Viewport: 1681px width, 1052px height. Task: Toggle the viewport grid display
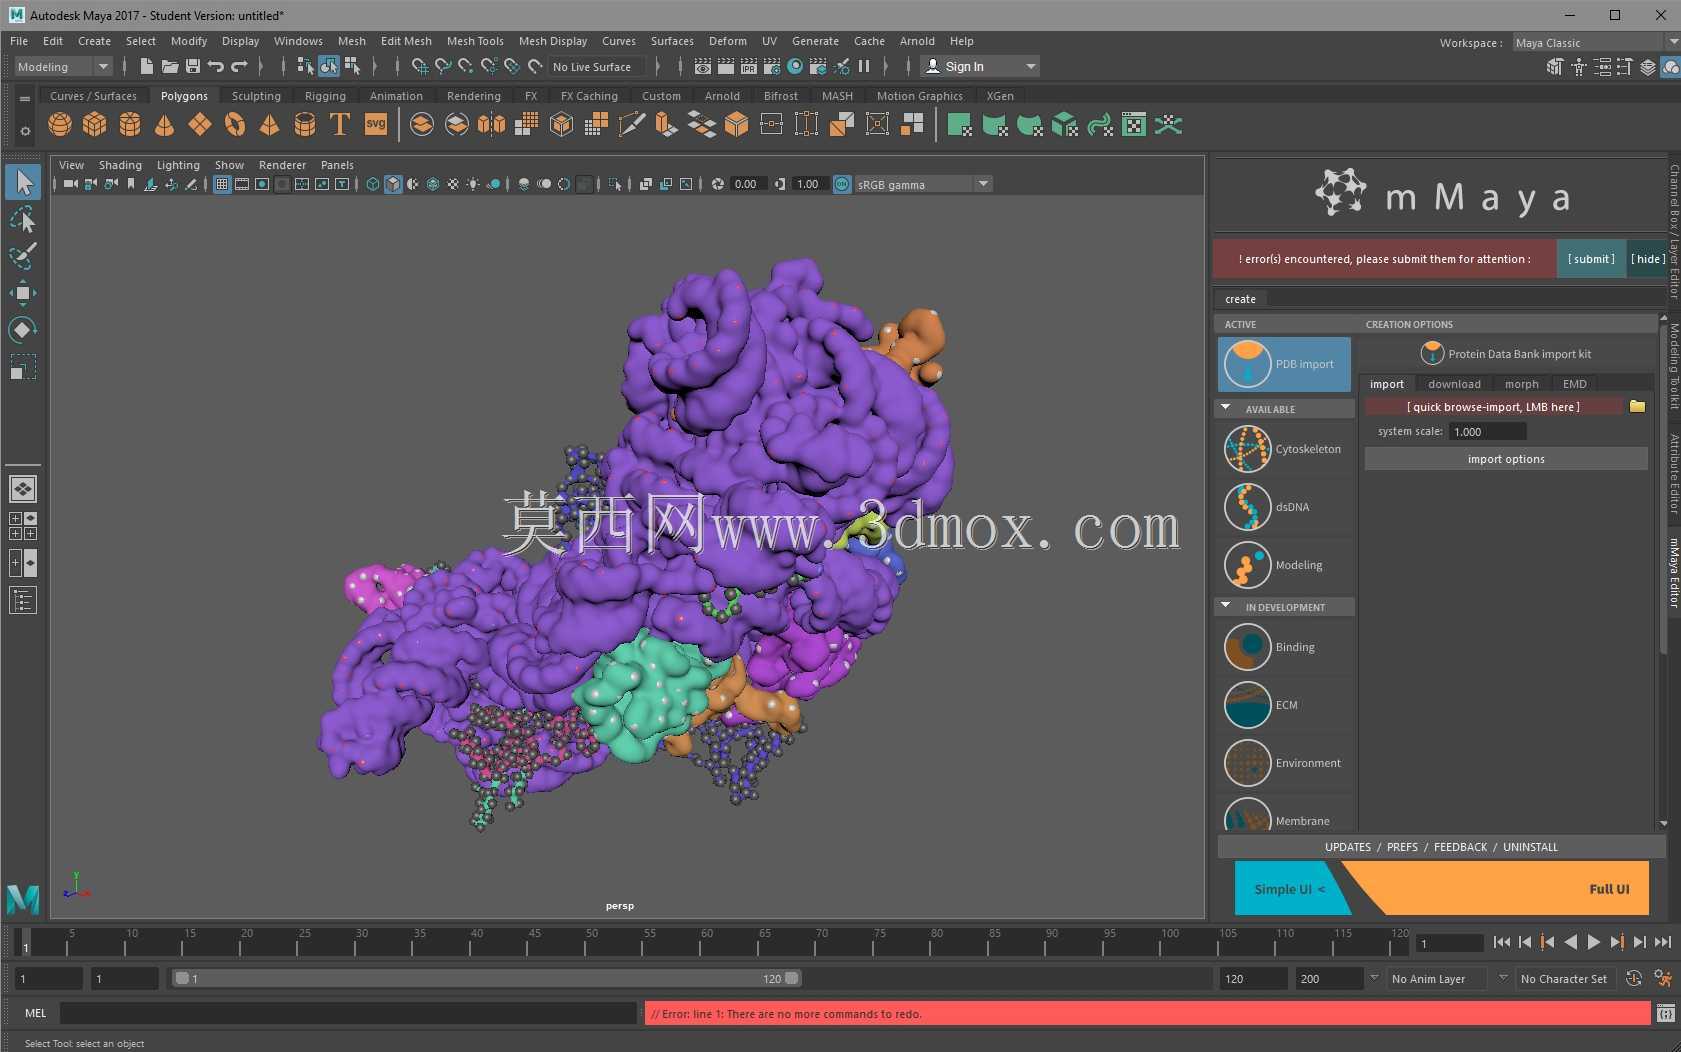(222, 184)
